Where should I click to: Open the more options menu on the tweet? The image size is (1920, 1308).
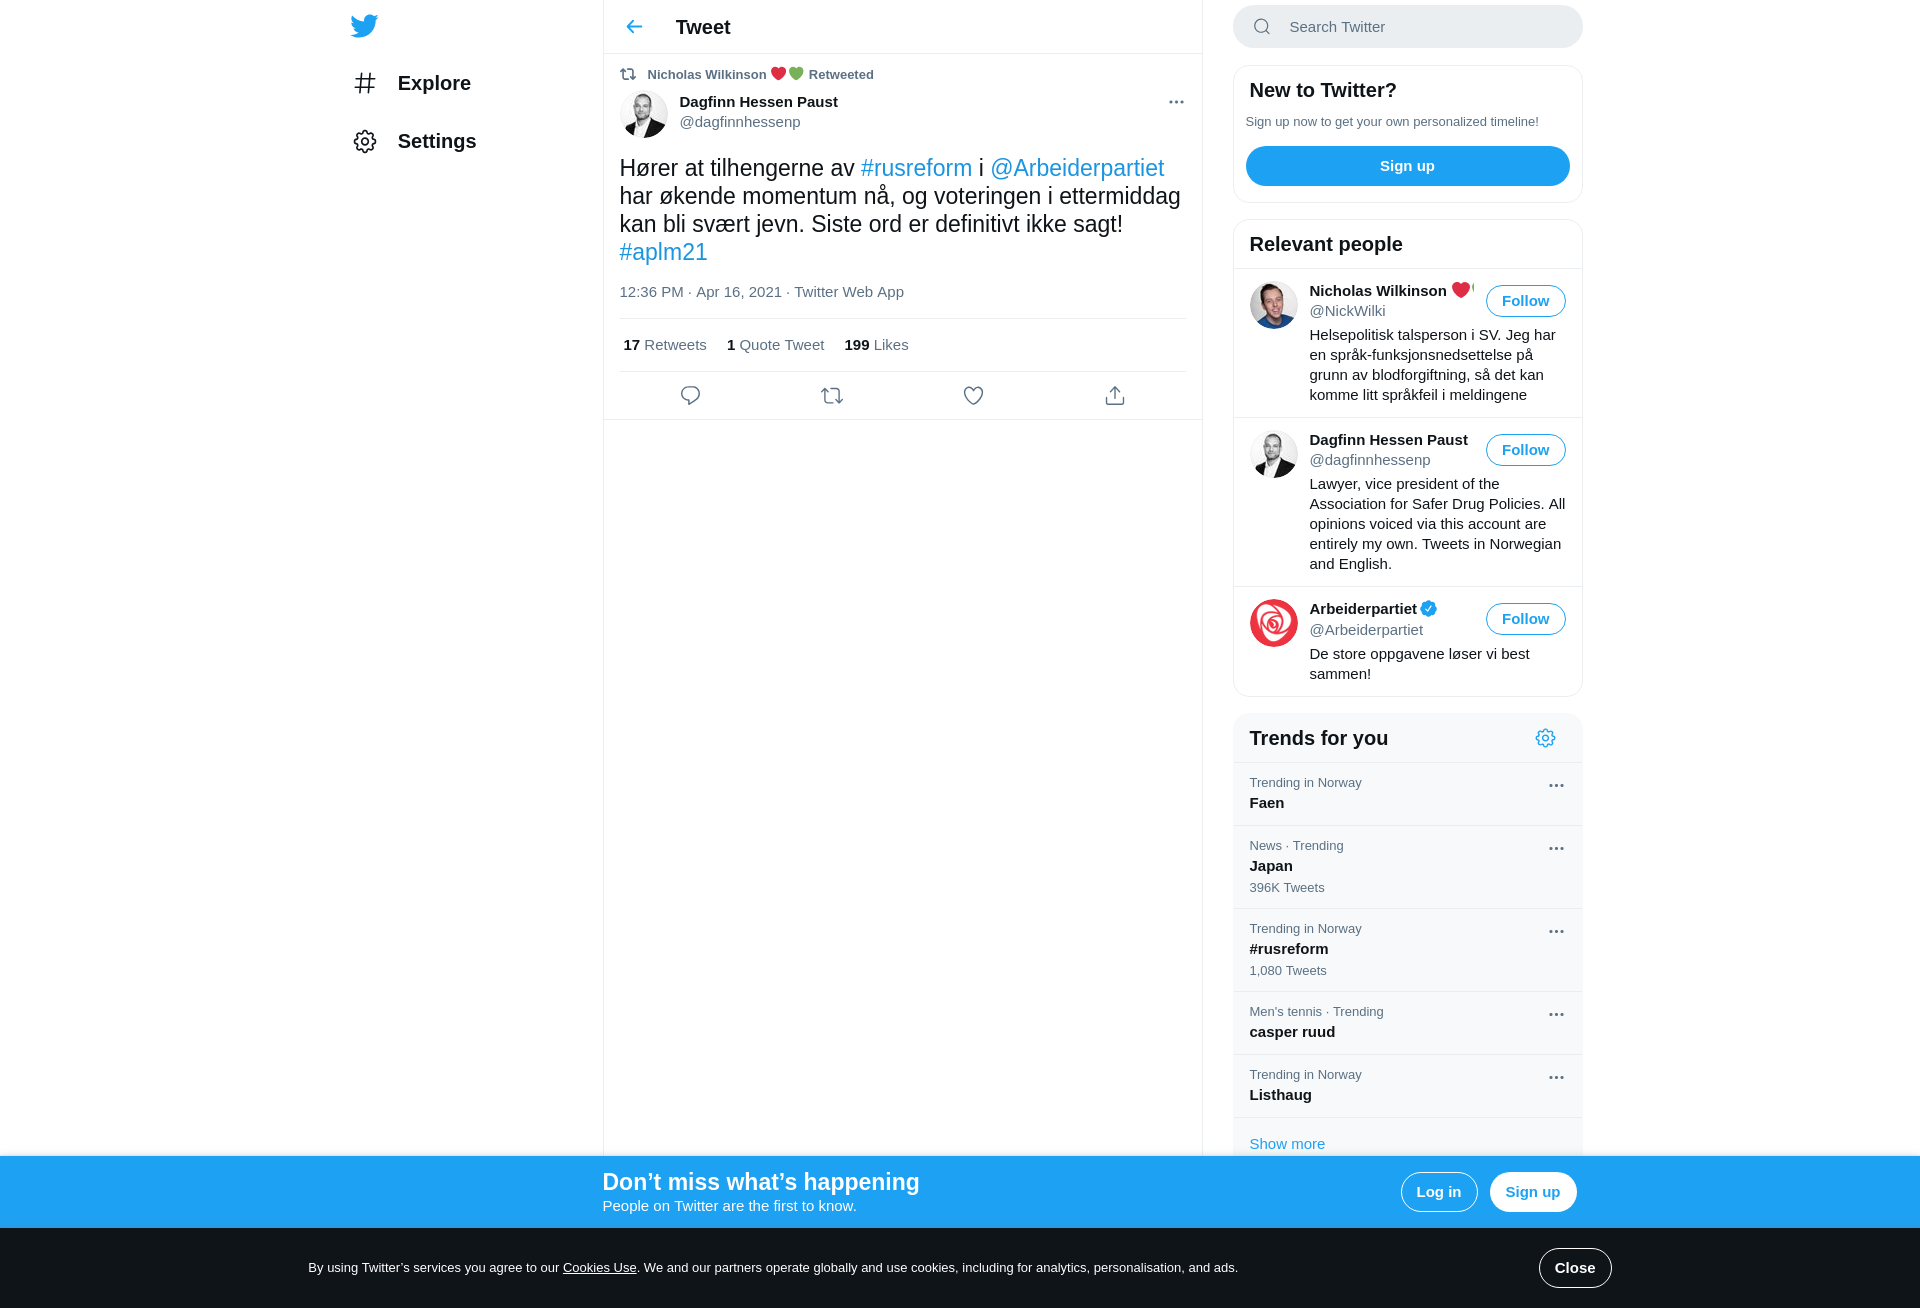1176,102
